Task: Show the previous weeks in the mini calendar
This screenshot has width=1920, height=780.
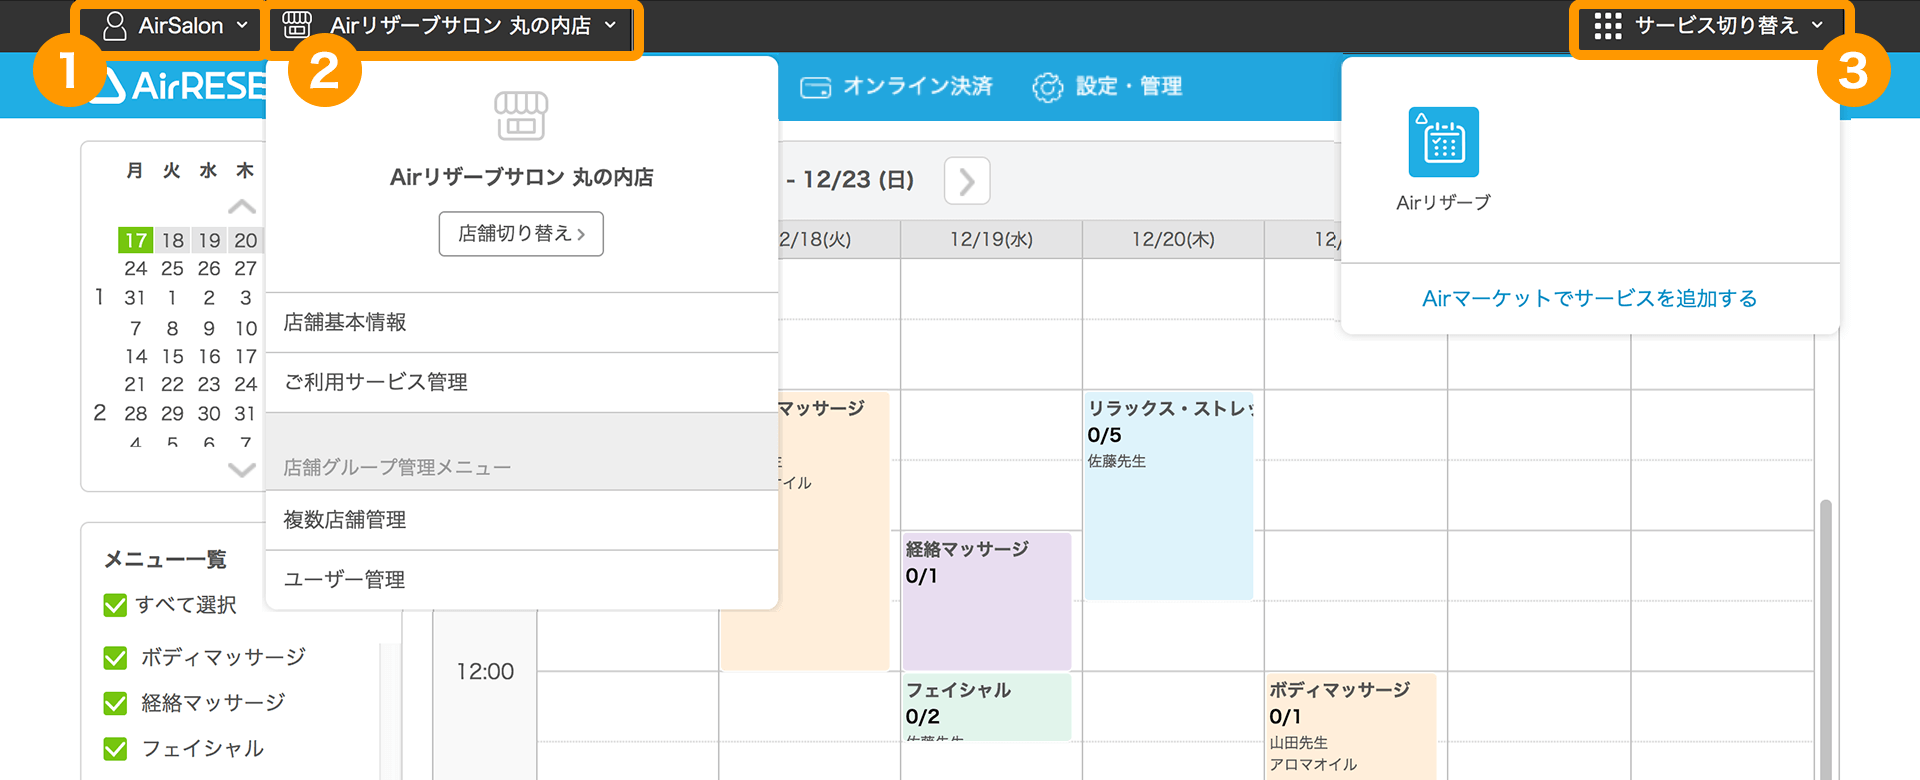Action: [242, 207]
